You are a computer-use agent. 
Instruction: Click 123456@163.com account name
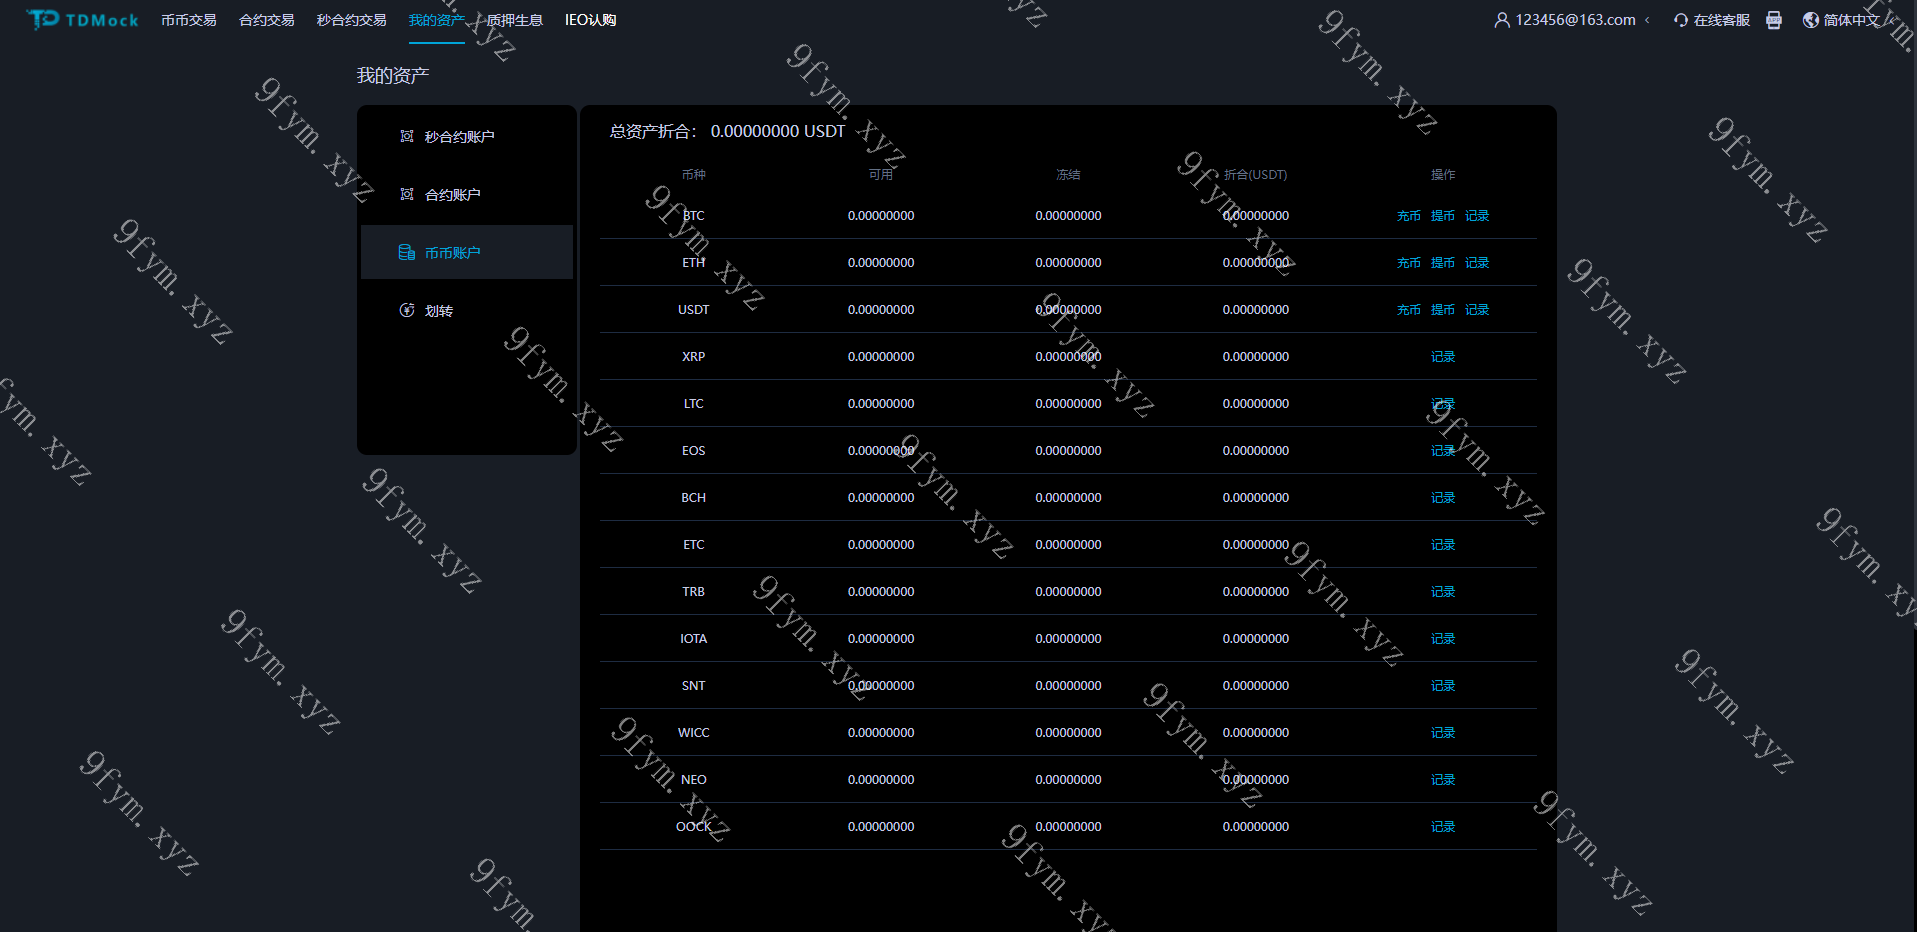(x=1576, y=20)
